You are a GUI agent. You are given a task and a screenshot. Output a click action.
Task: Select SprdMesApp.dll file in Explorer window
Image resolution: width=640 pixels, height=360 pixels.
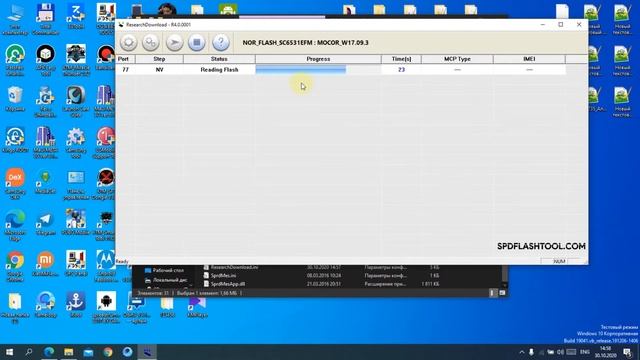[228, 284]
